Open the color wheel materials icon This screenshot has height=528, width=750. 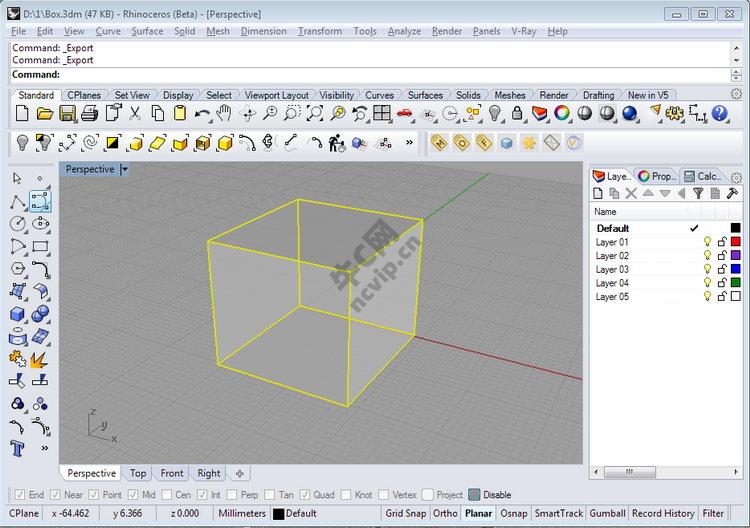click(562, 113)
